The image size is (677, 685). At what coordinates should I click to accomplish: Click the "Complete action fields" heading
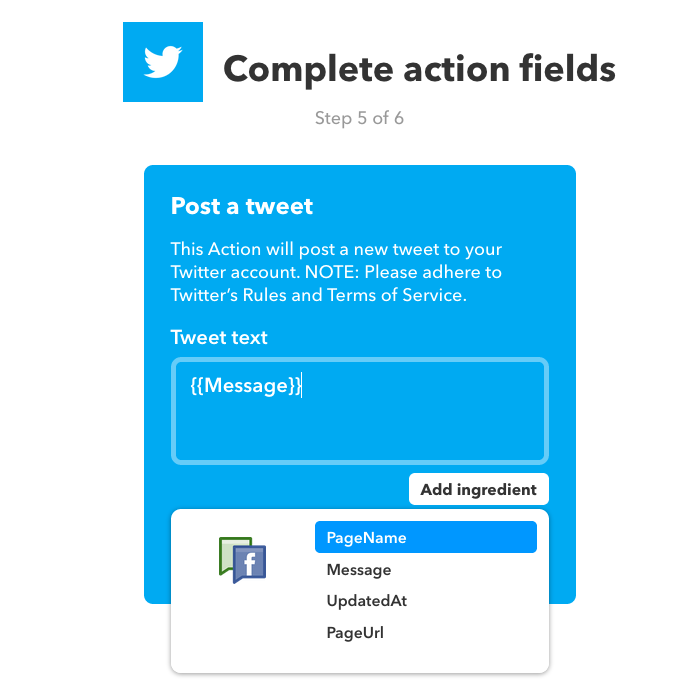(419, 69)
